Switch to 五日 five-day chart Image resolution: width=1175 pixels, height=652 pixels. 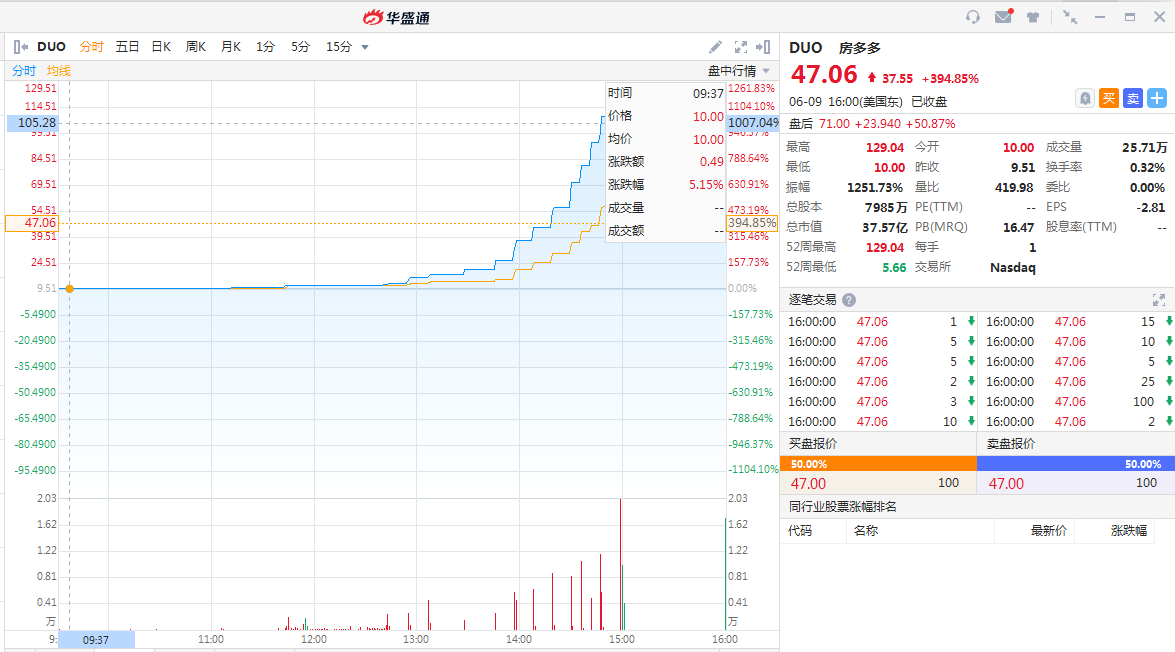tap(127, 46)
